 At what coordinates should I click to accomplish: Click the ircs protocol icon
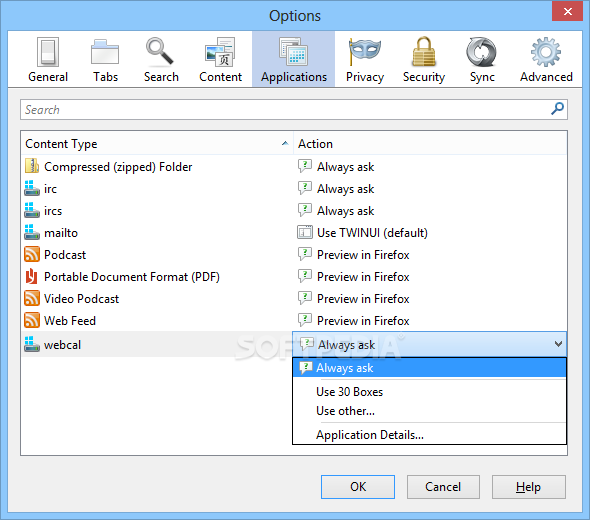[x=32, y=210]
